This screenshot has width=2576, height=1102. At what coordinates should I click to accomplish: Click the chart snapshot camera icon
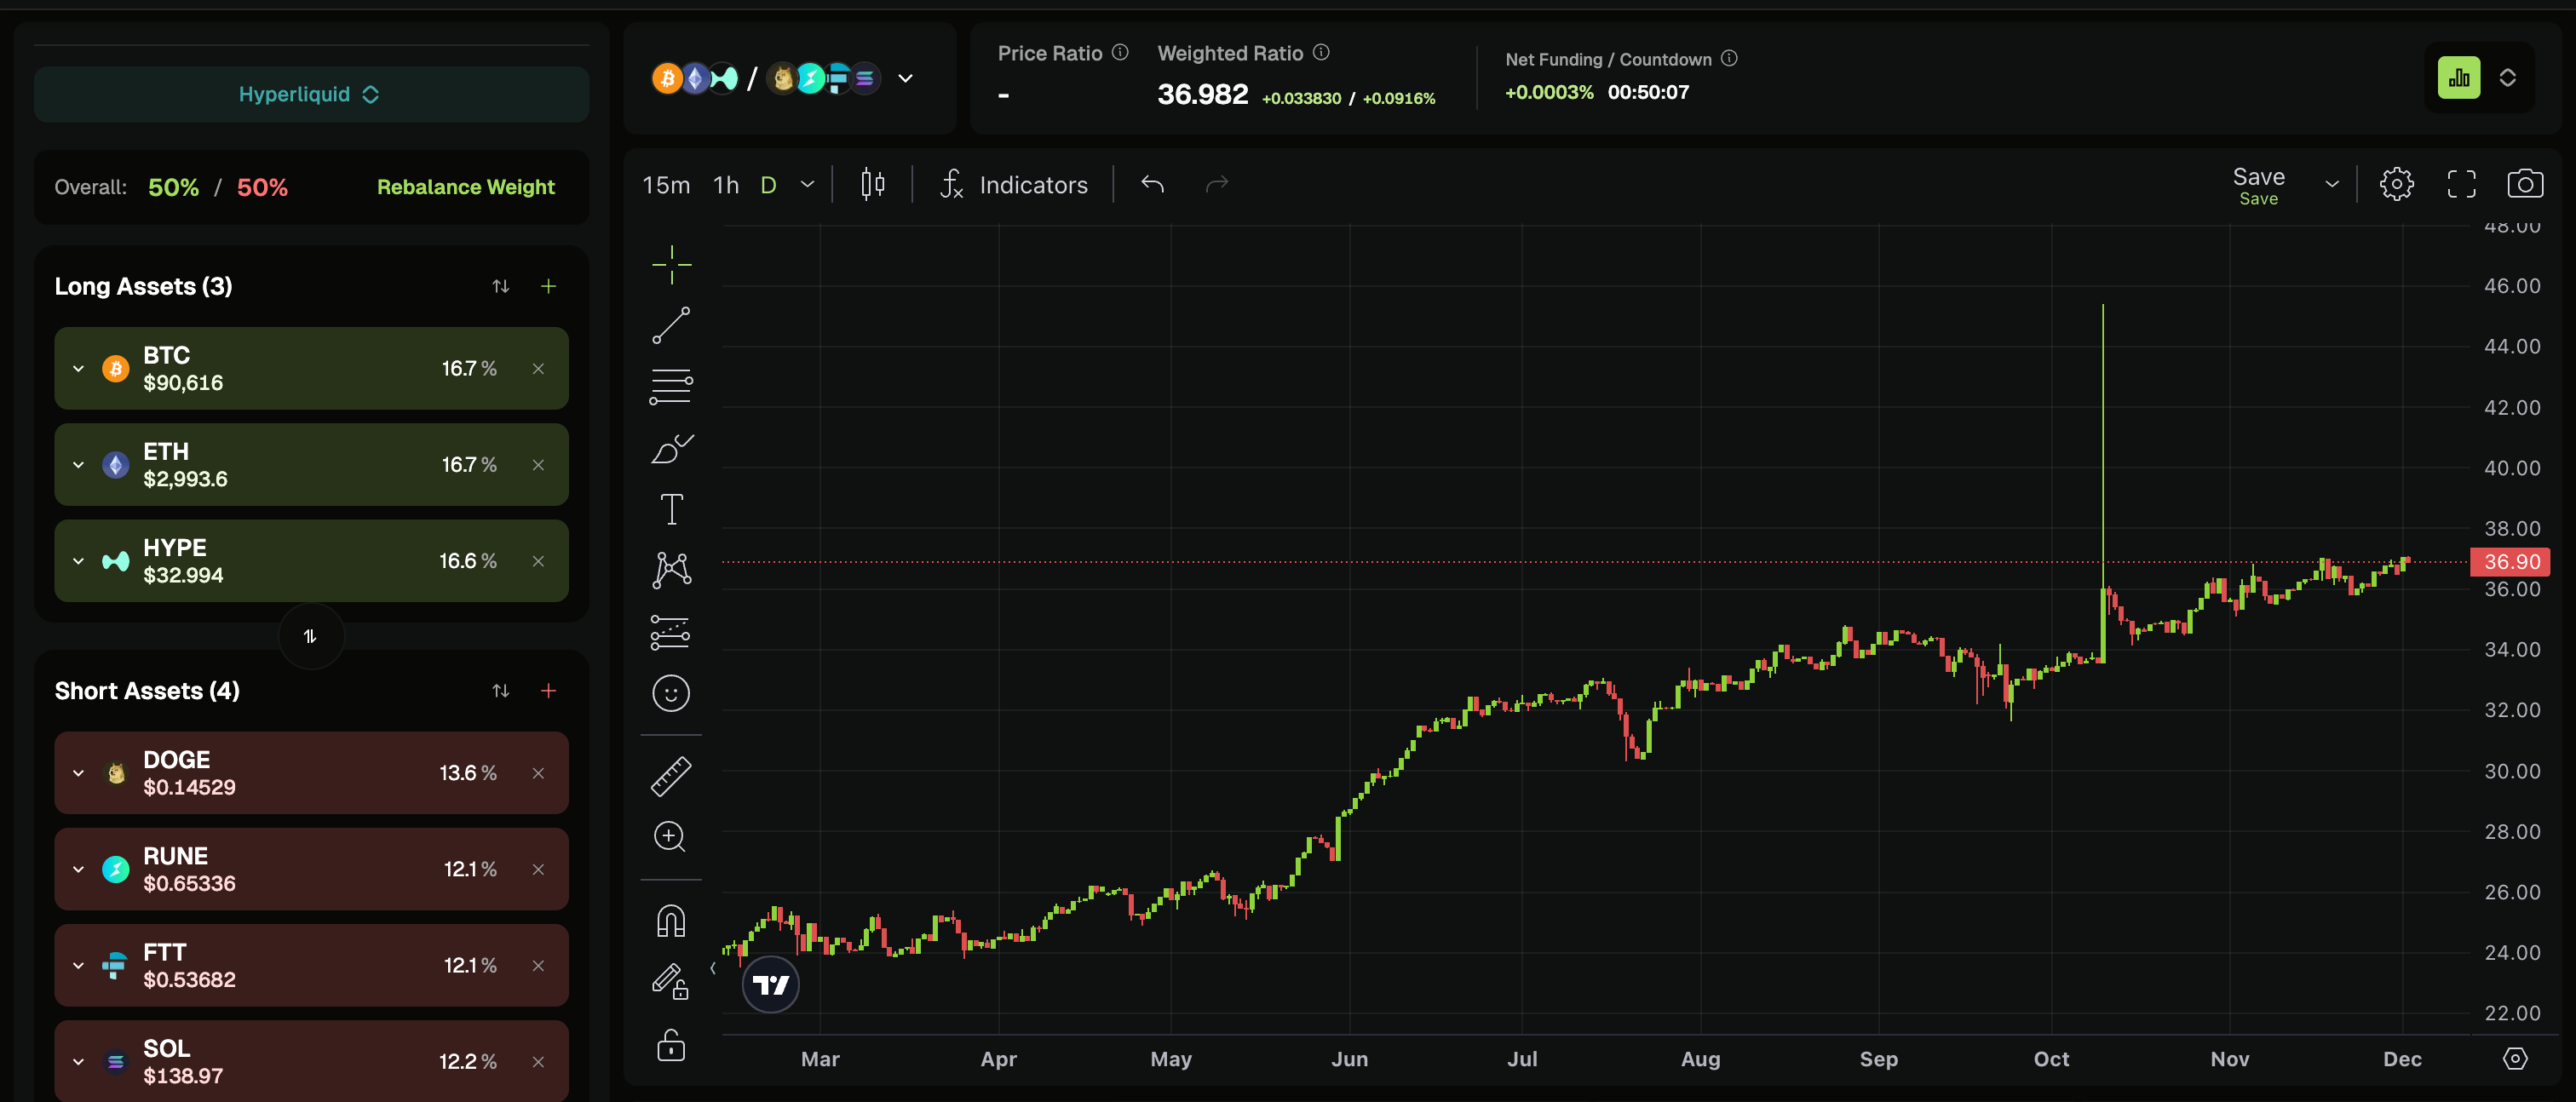2524,184
